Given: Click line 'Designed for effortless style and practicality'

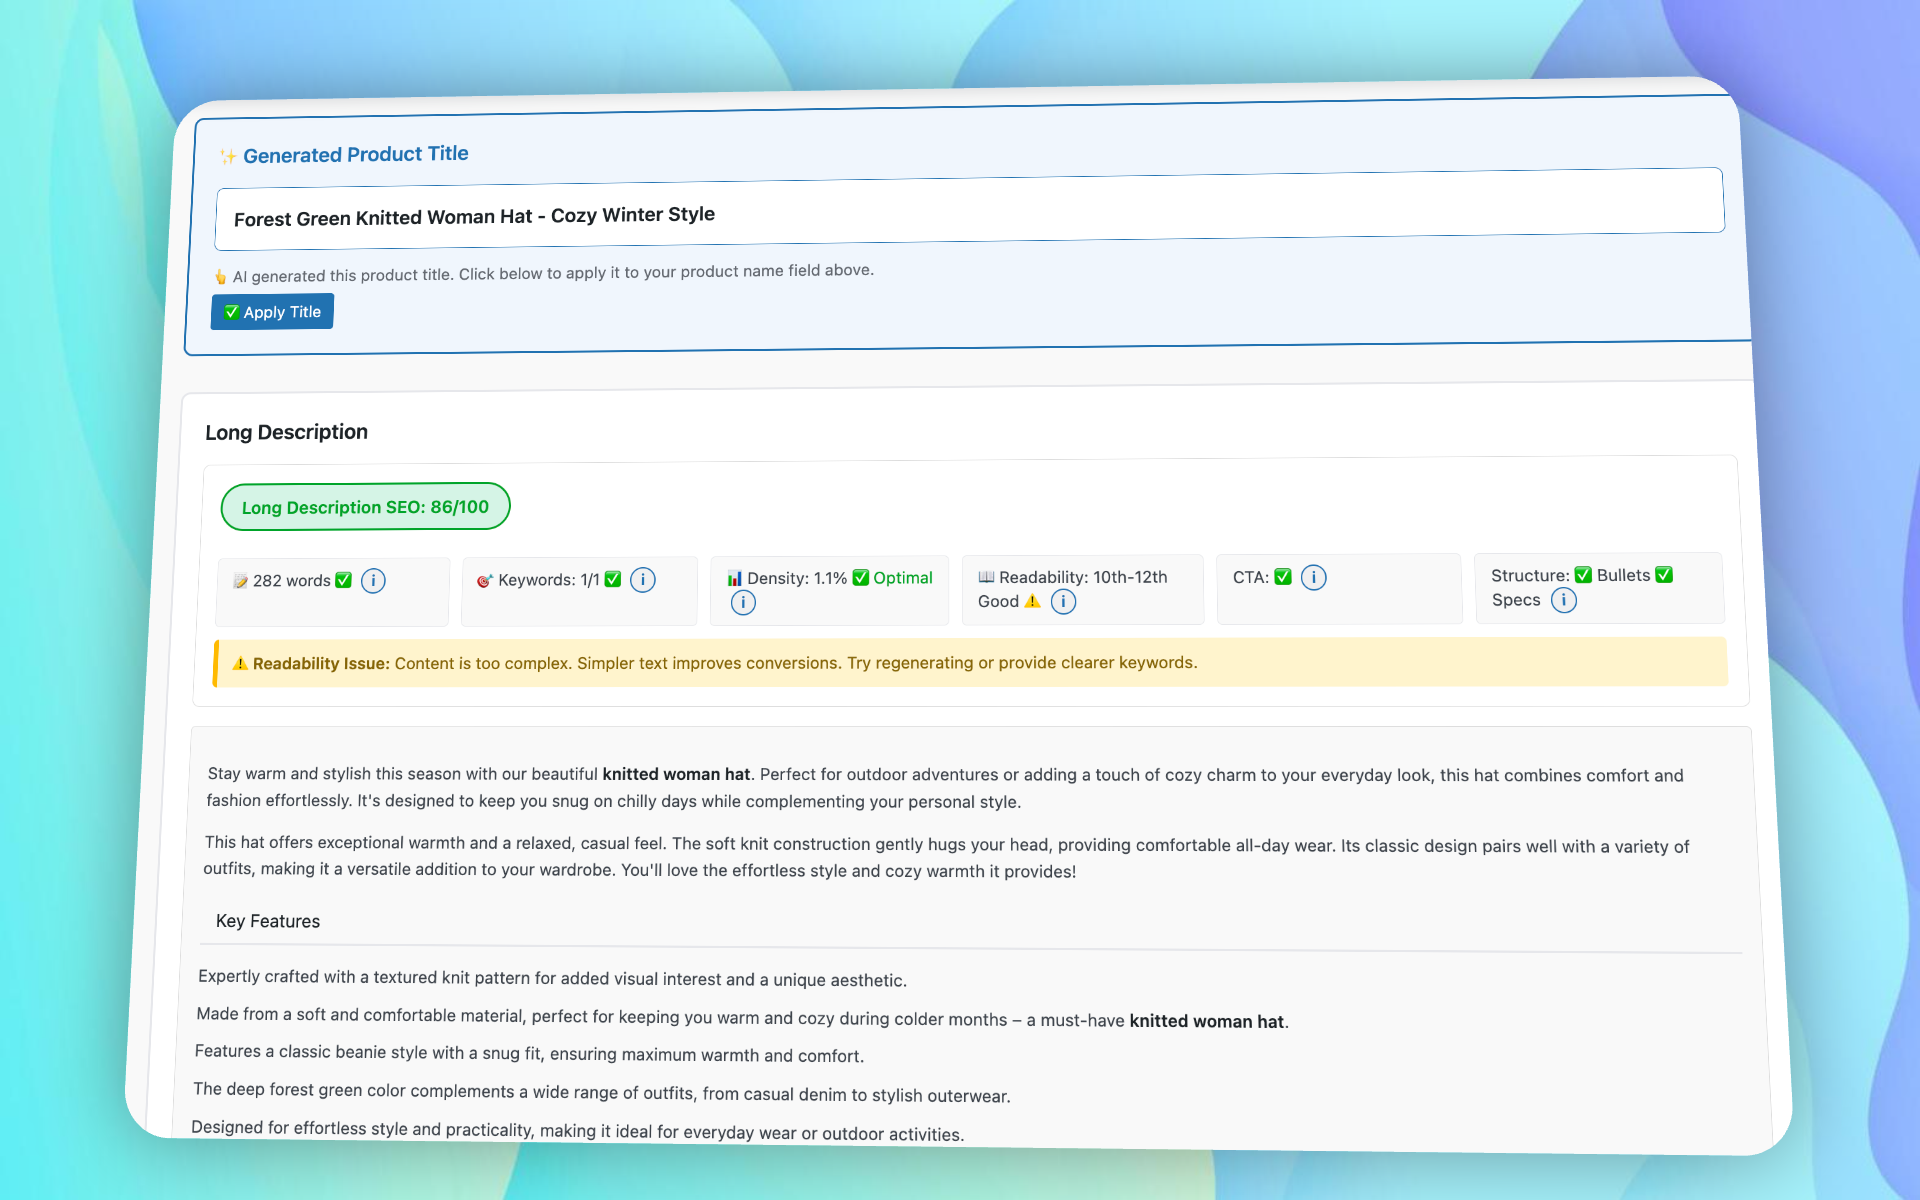Looking at the screenshot, I should [x=578, y=1130].
